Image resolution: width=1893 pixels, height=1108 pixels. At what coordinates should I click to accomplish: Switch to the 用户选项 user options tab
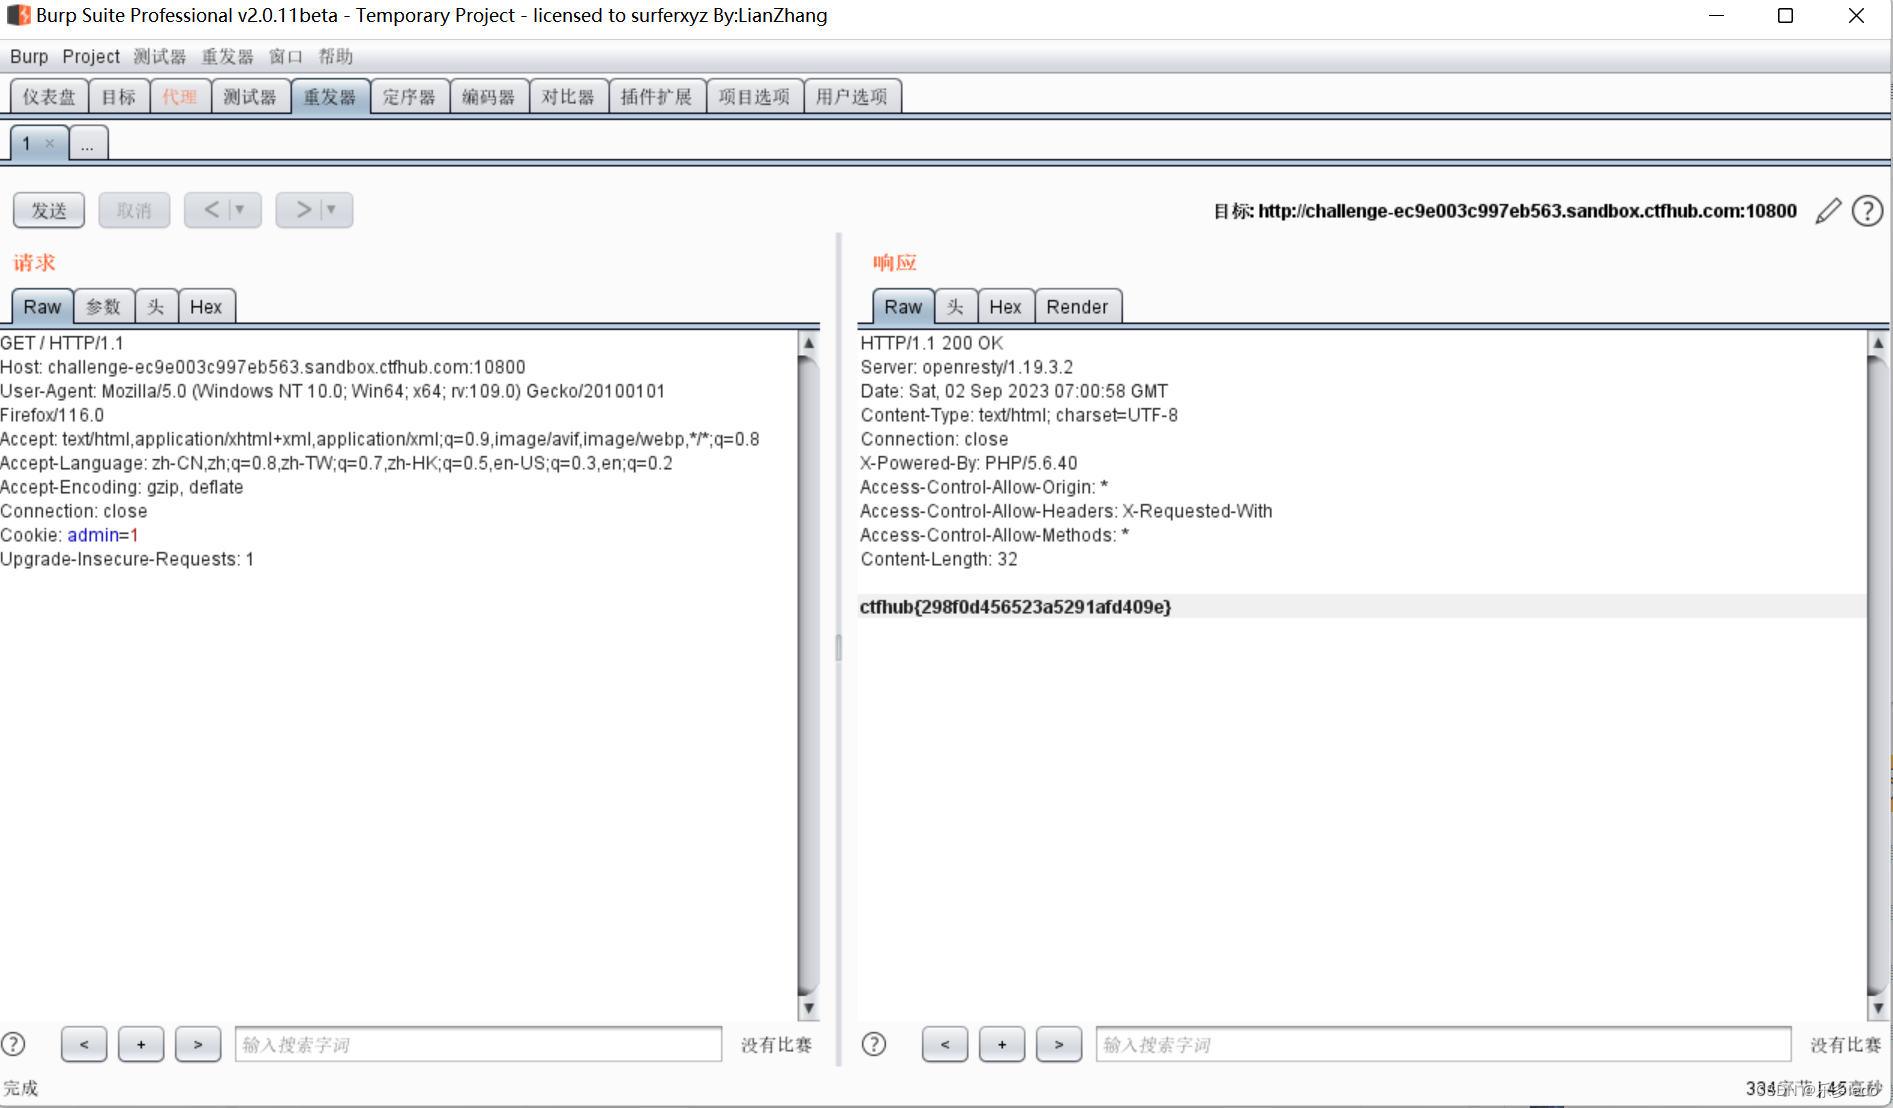click(852, 97)
